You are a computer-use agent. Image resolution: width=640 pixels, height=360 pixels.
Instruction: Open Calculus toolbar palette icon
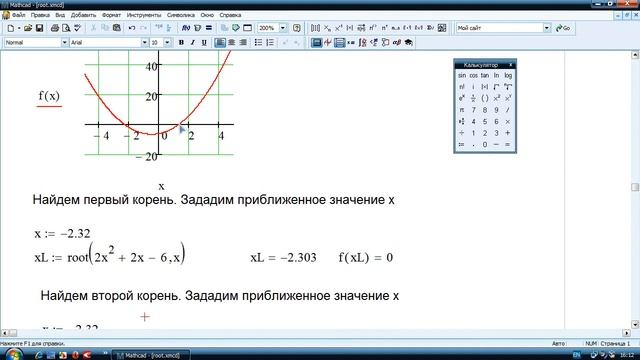pyautogui.click(x=362, y=42)
